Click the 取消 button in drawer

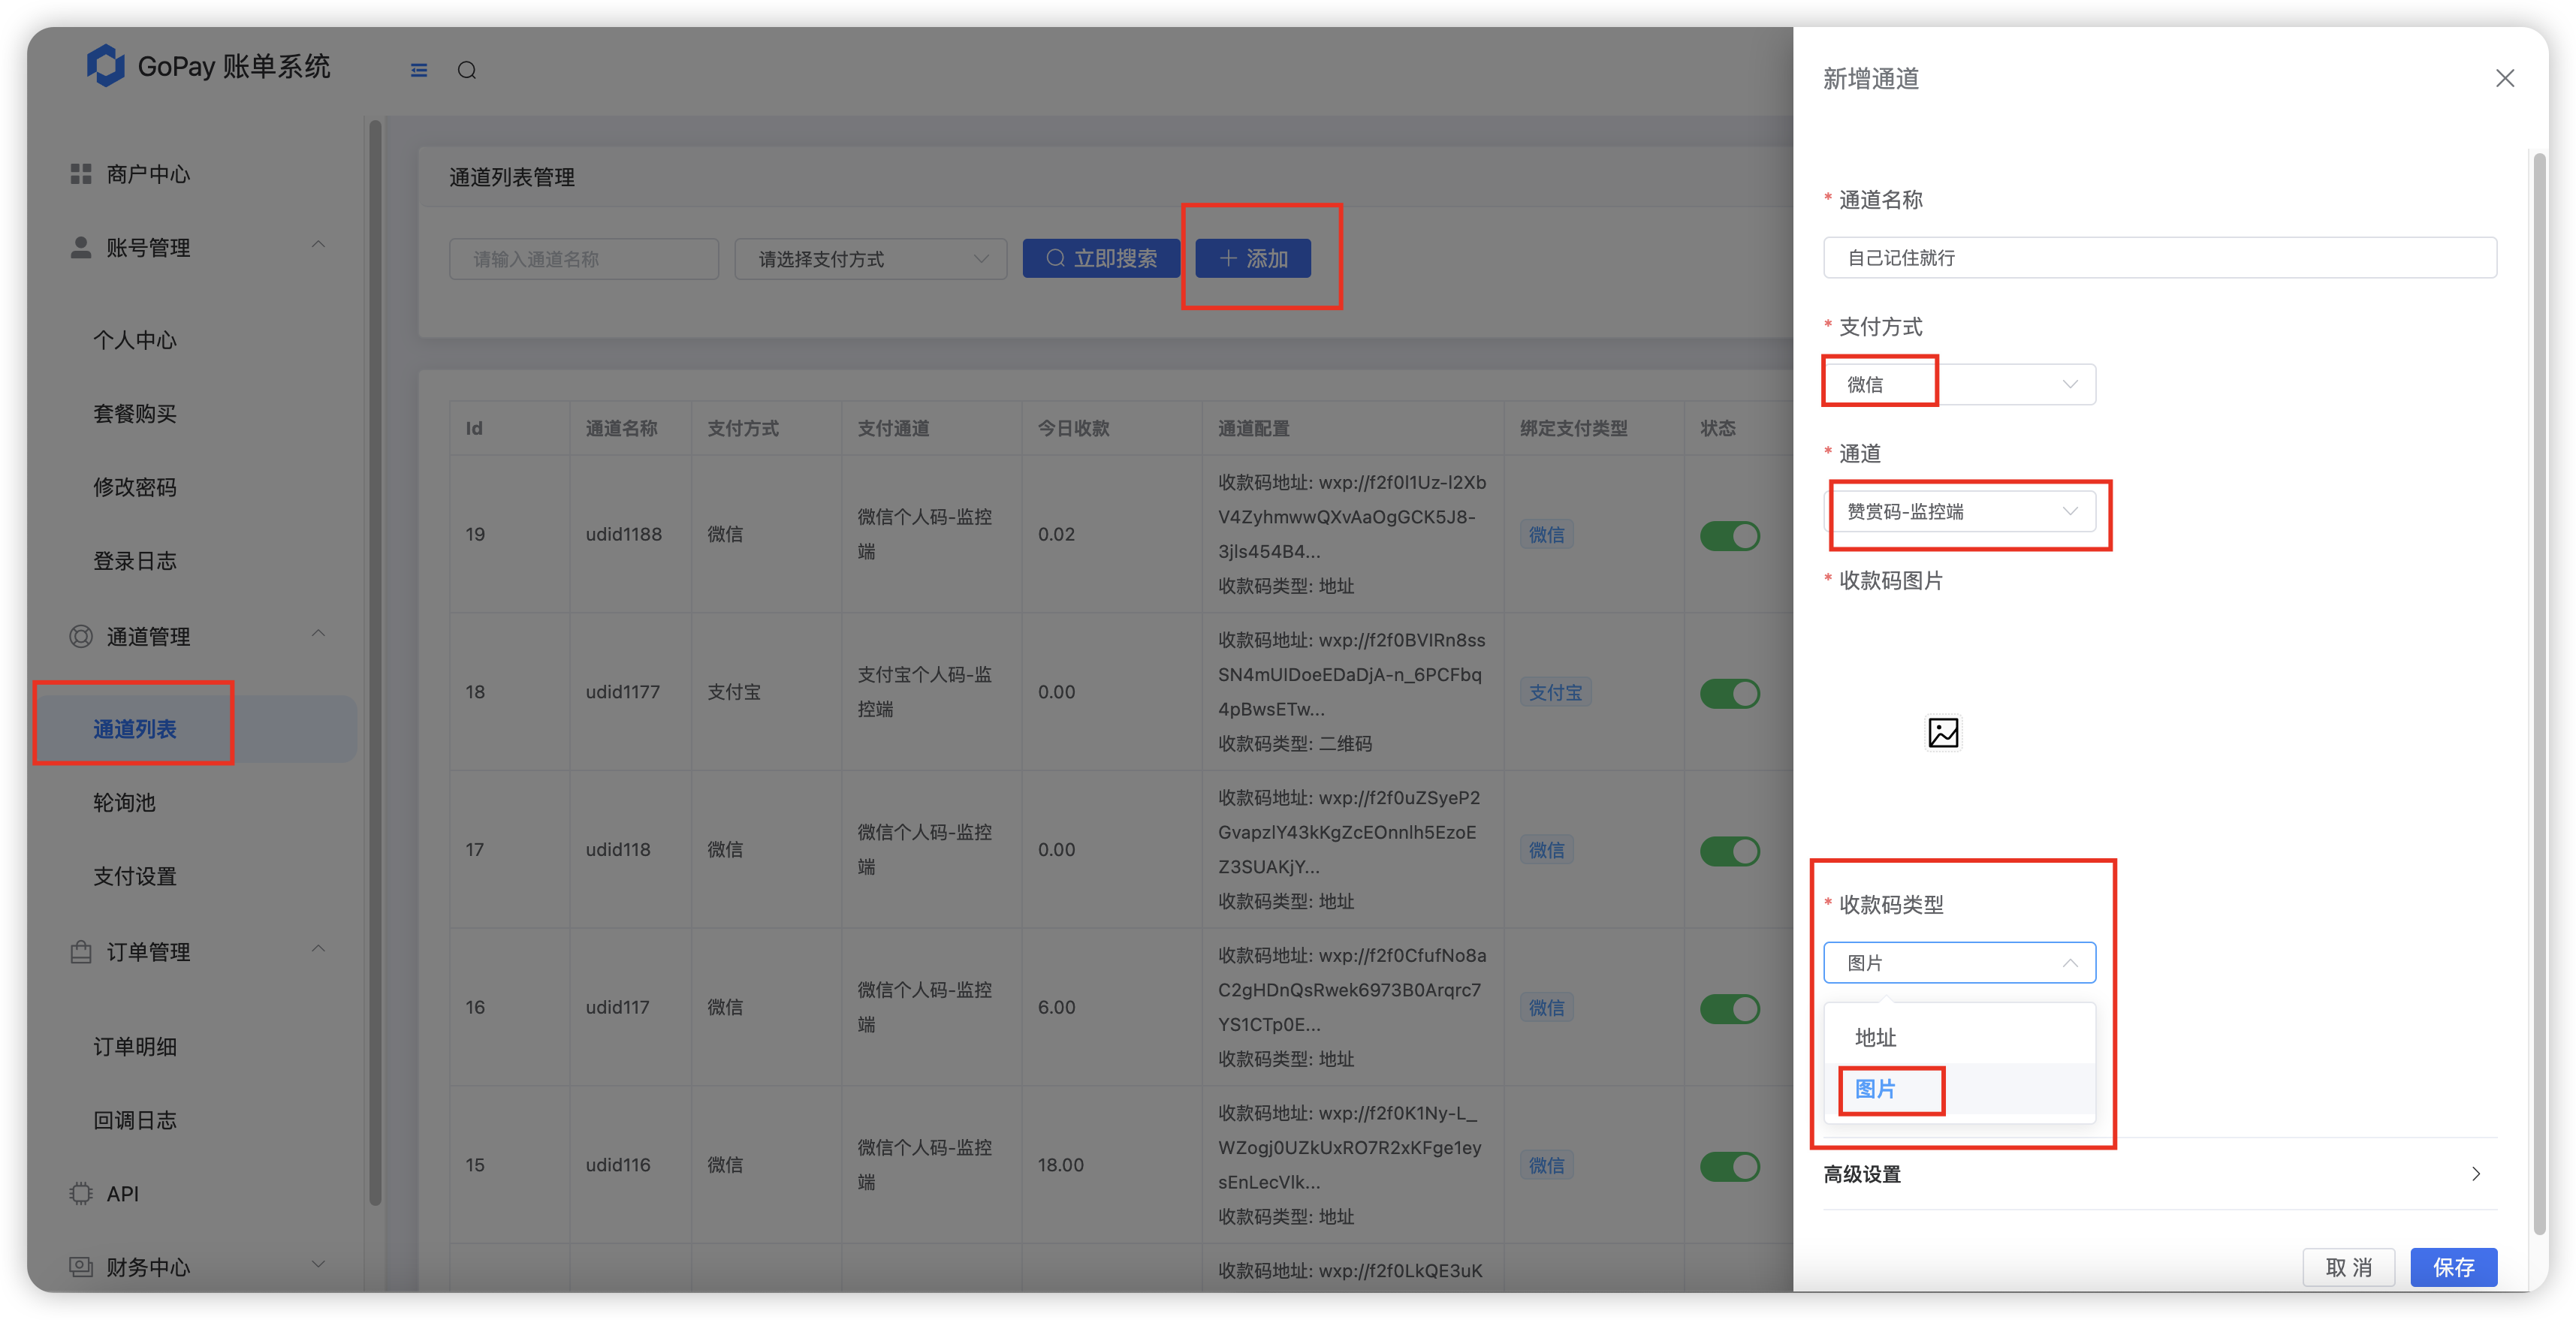(x=2348, y=1267)
